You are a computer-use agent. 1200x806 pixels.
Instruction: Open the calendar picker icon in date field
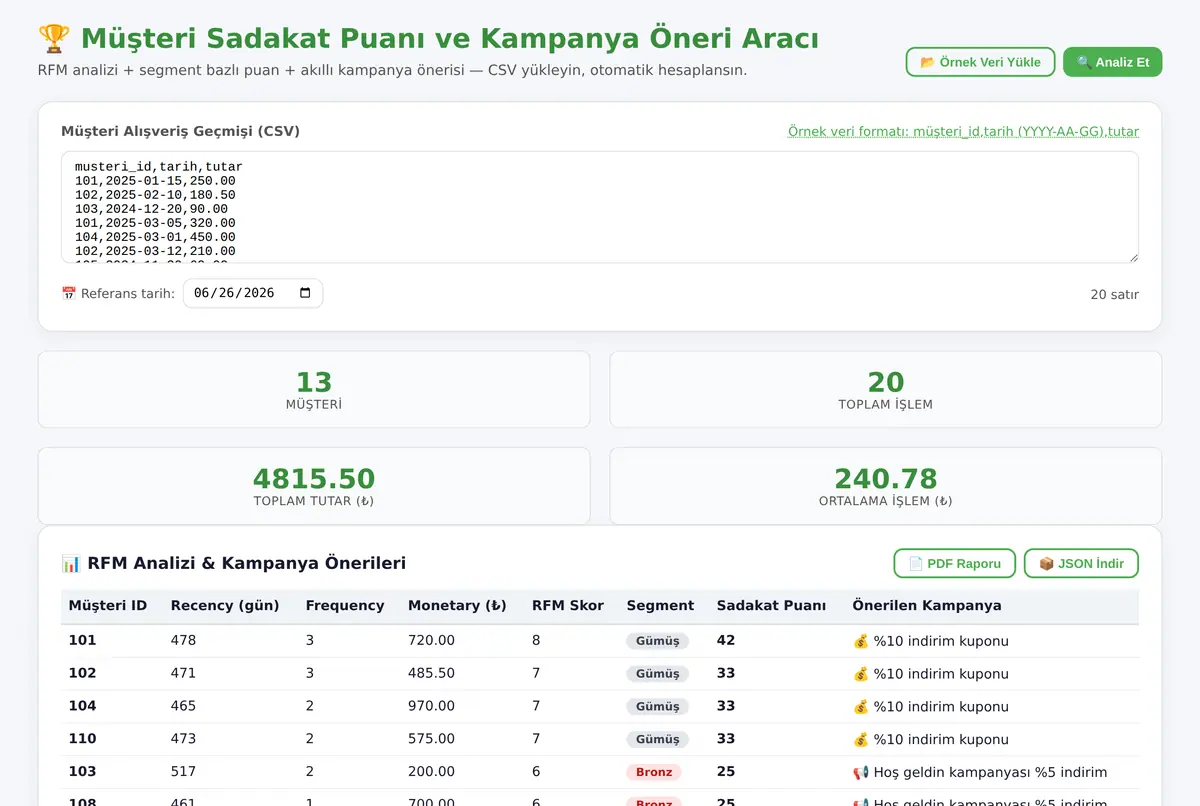tap(305, 293)
